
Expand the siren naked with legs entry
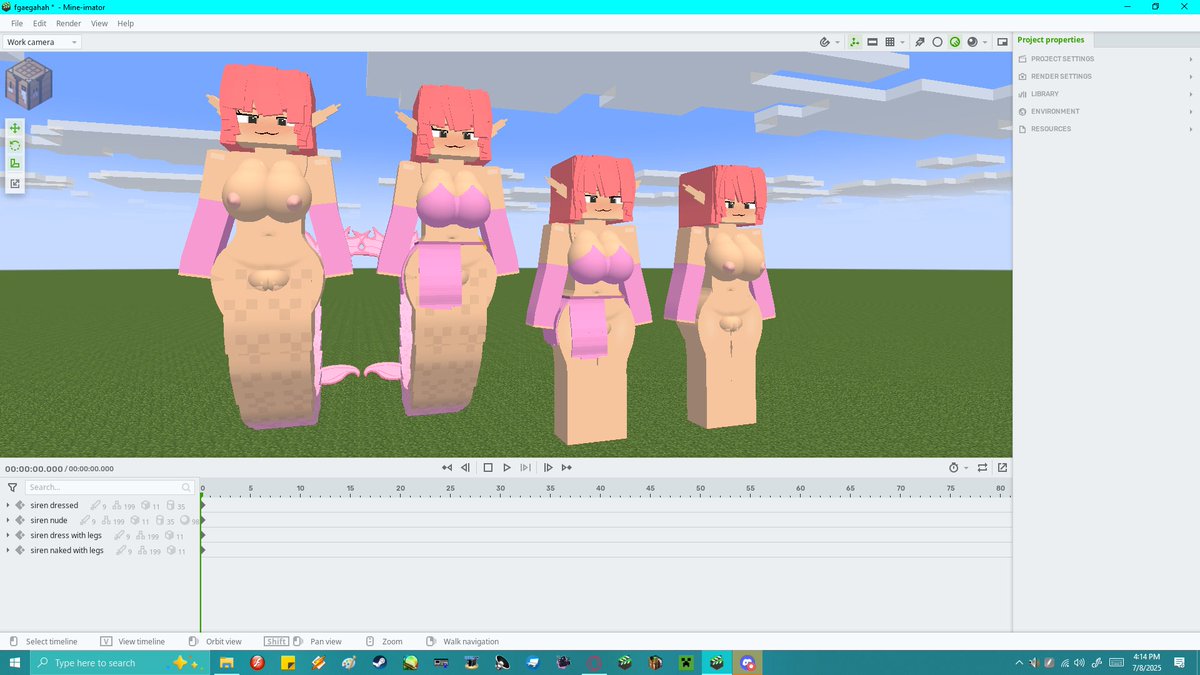pyautogui.click(x=8, y=550)
